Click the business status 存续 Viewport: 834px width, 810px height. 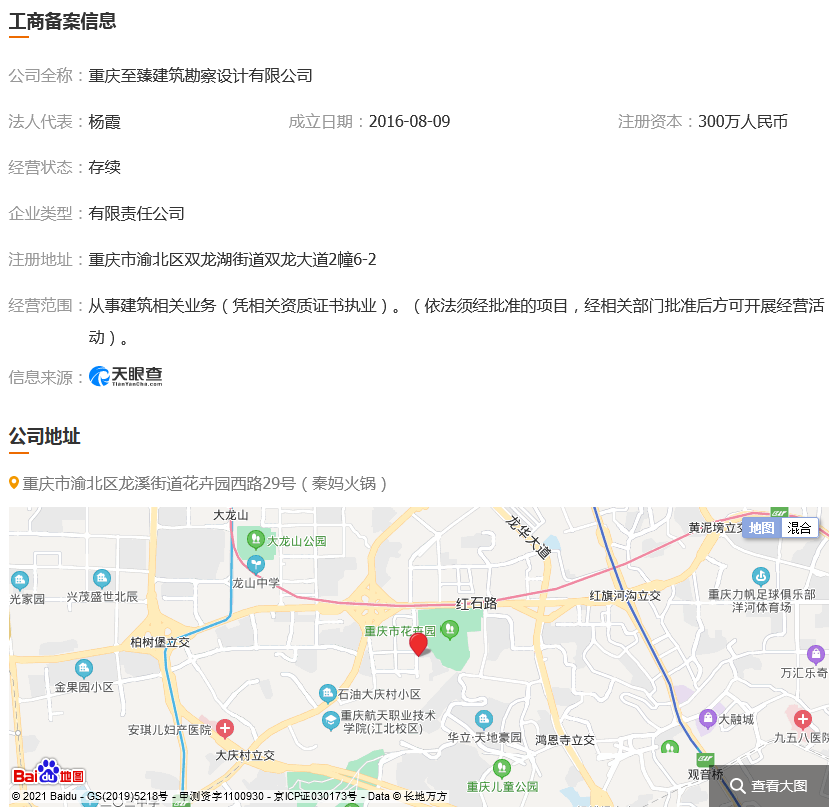pyautogui.click(x=104, y=168)
